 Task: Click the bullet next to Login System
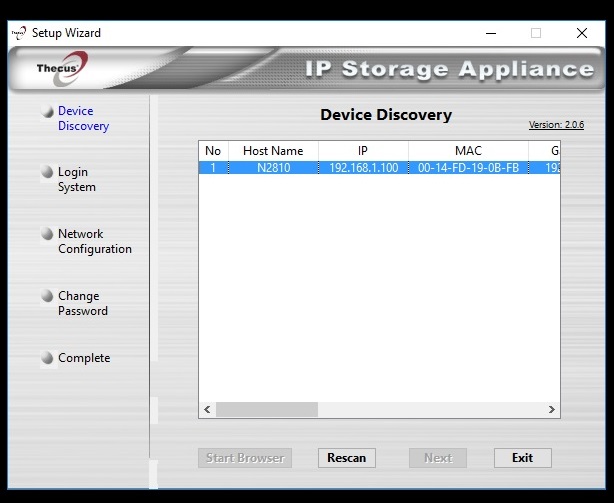tap(47, 173)
